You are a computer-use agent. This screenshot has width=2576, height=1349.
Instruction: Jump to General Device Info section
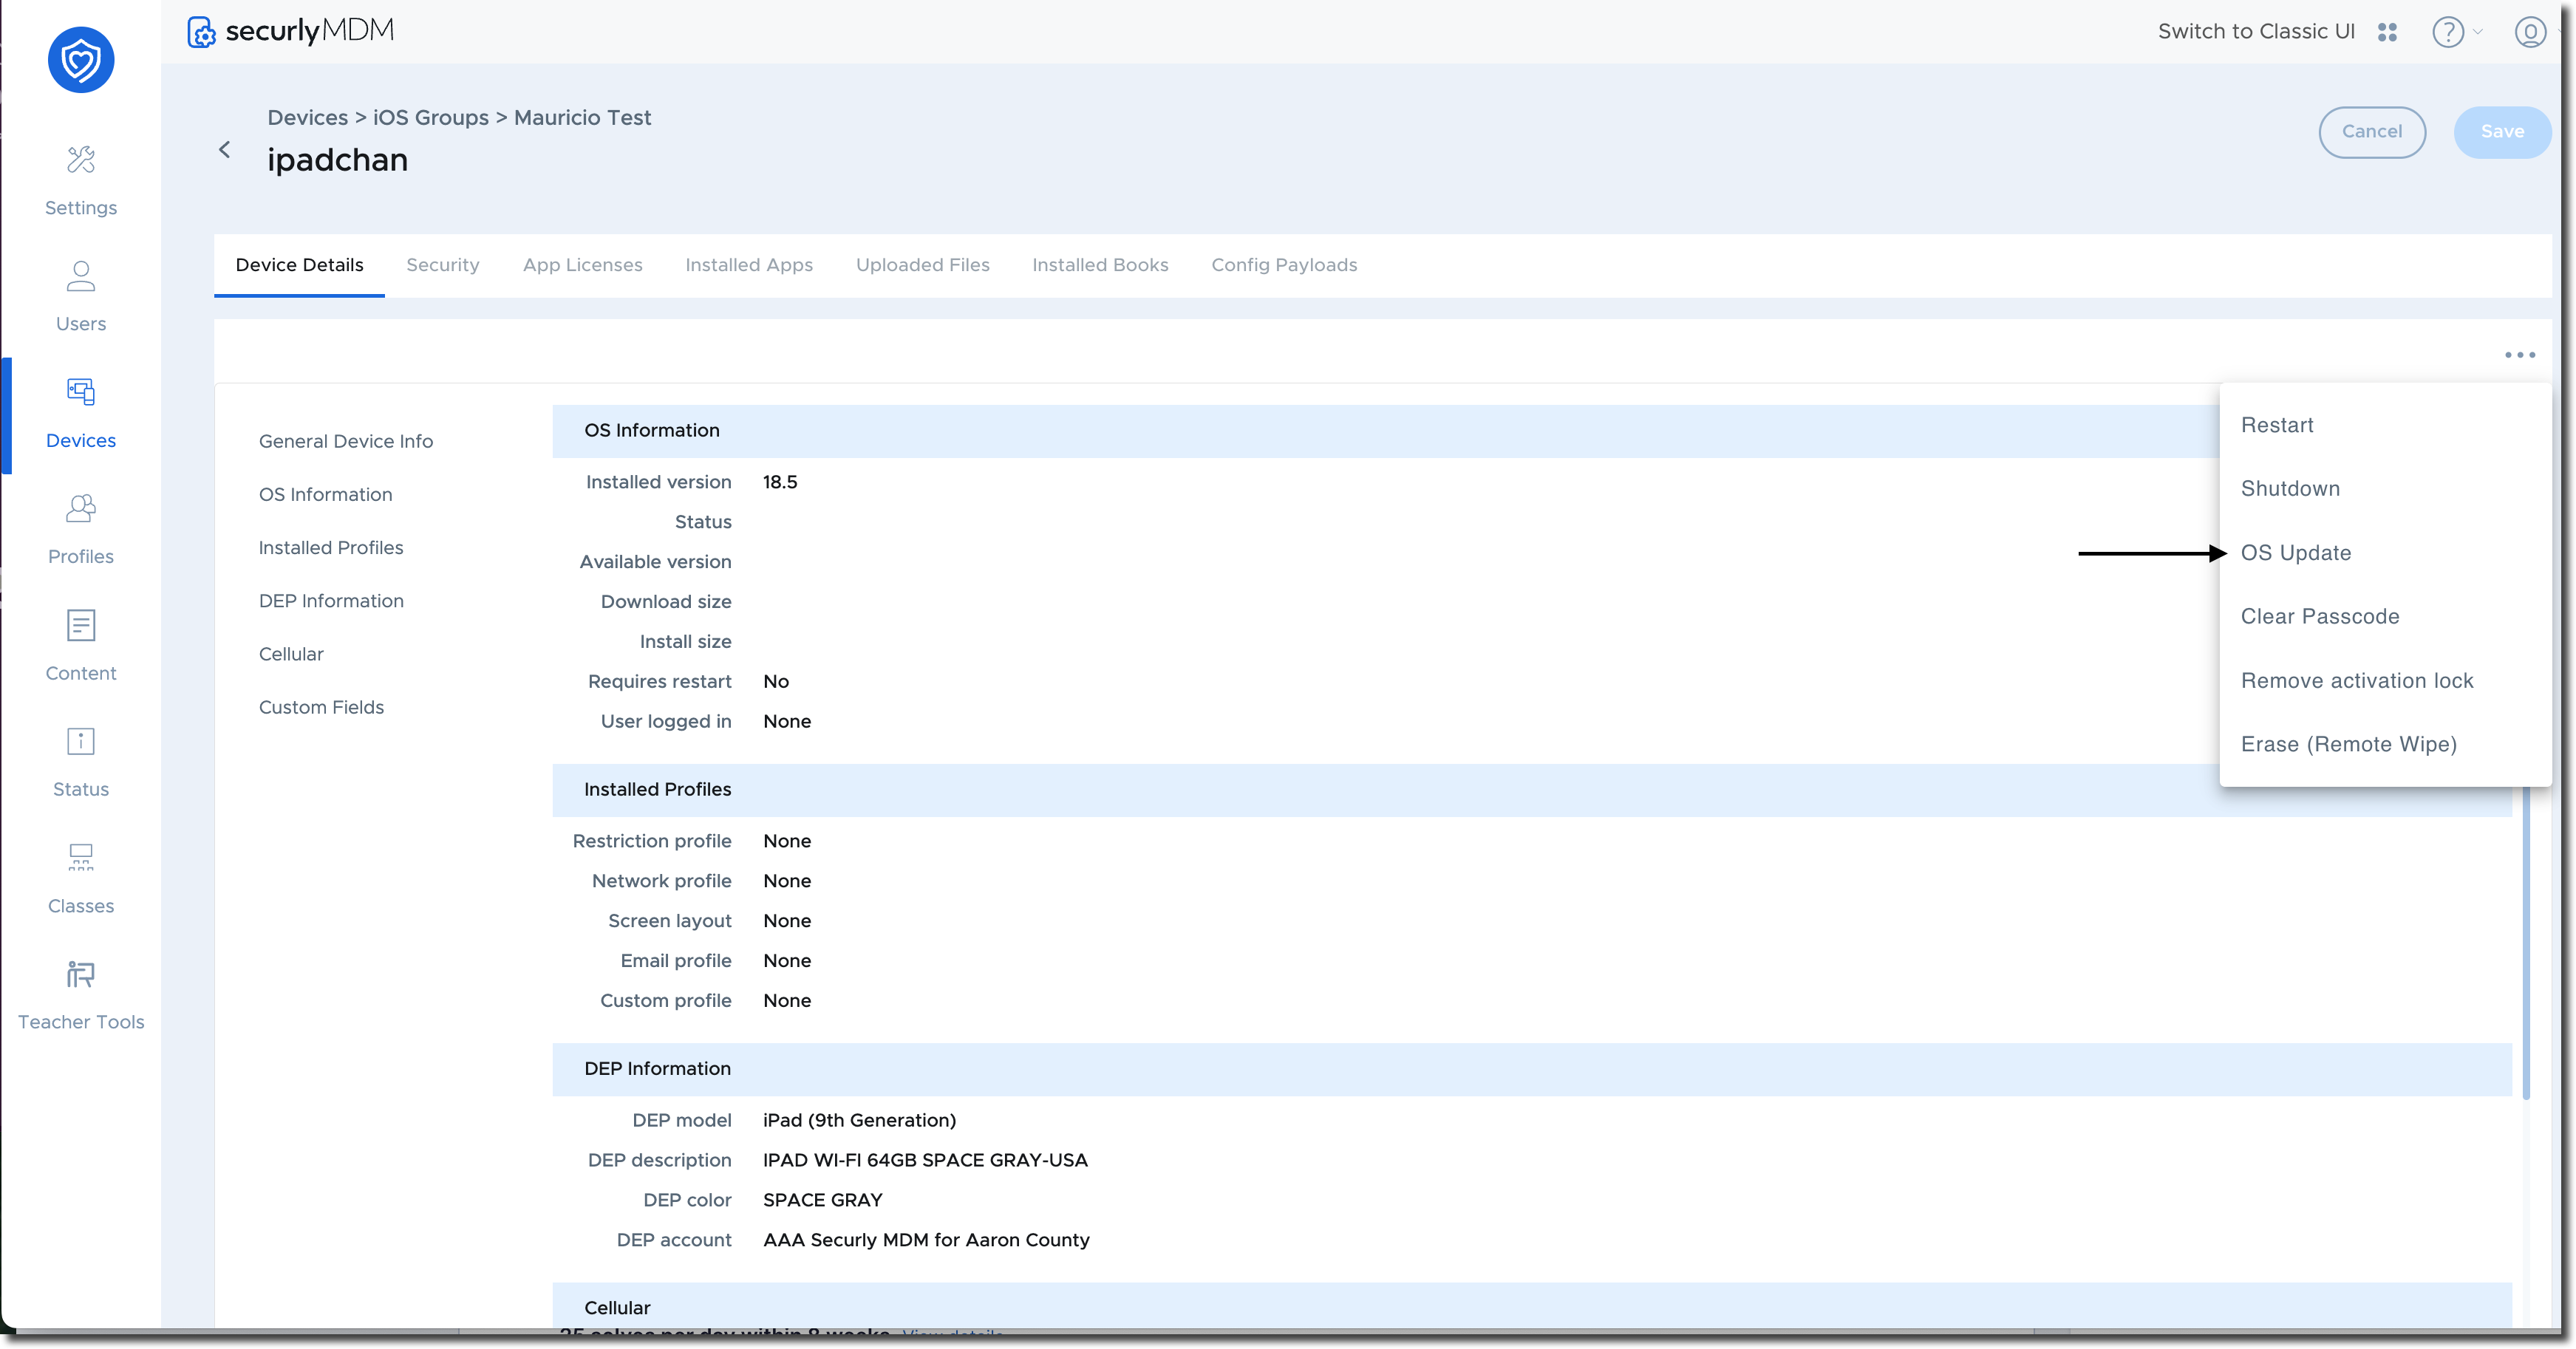346,442
